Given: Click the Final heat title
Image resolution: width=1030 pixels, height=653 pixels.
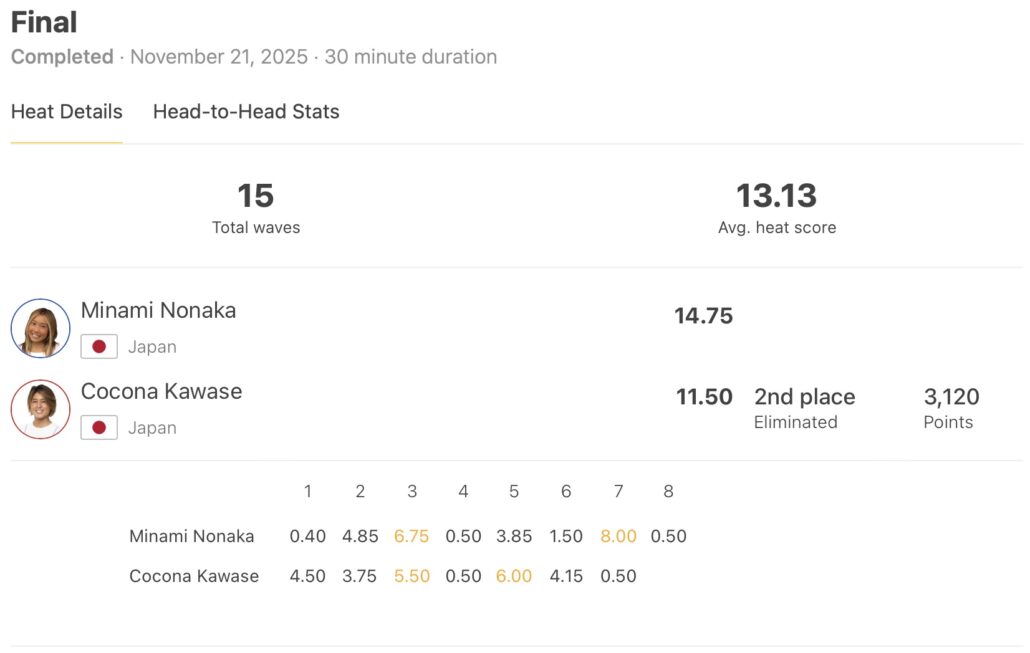Looking at the screenshot, I should pos(44,22).
